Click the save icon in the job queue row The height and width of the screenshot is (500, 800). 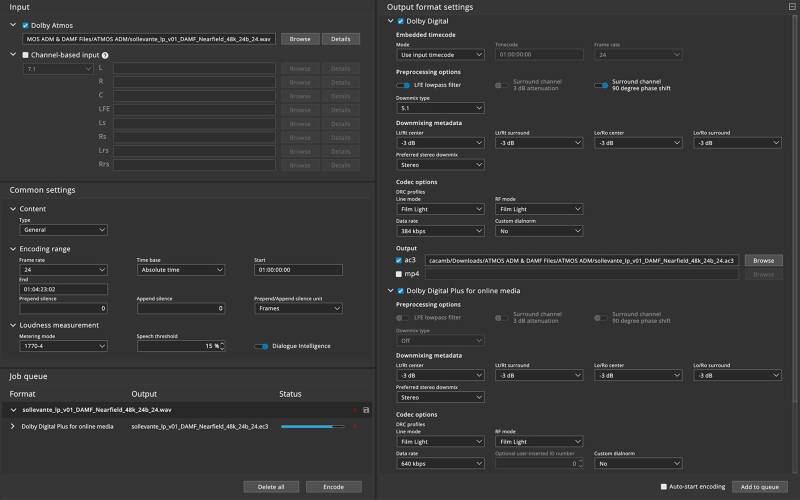(x=366, y=410)
